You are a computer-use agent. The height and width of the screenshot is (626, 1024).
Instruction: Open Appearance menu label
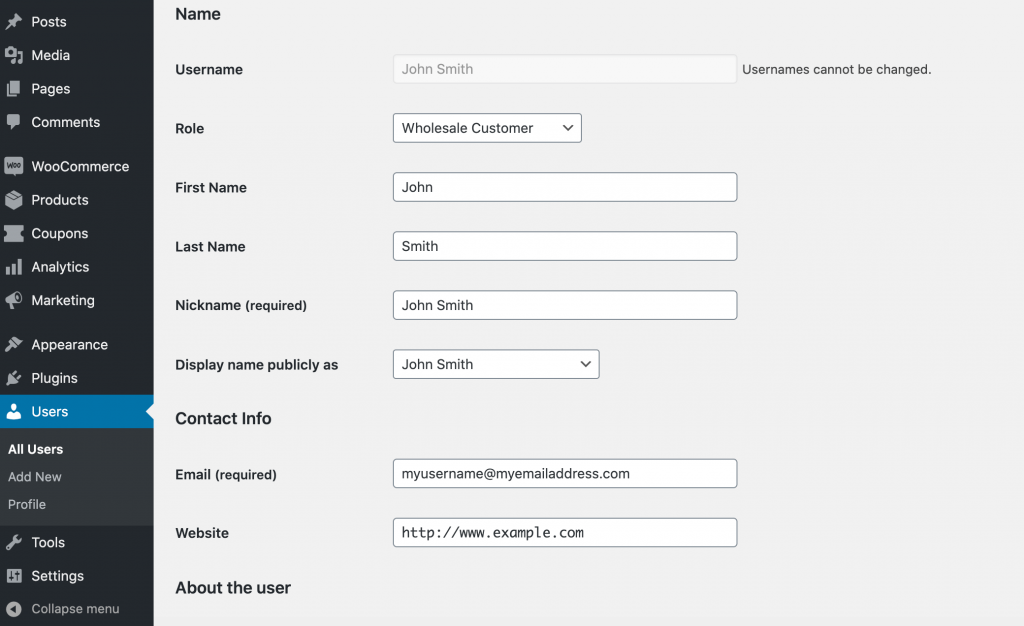click(69, 345)
